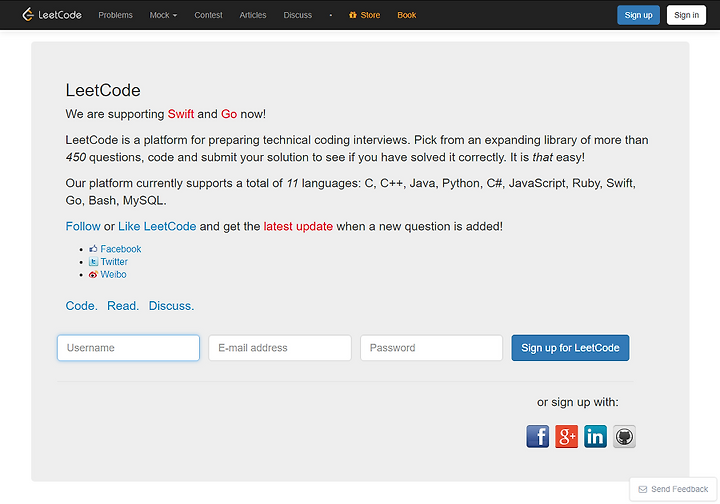This screenshot has height=504, width=720.
Task: Open Articles in the navbar
Action: (x=253, y=15)
